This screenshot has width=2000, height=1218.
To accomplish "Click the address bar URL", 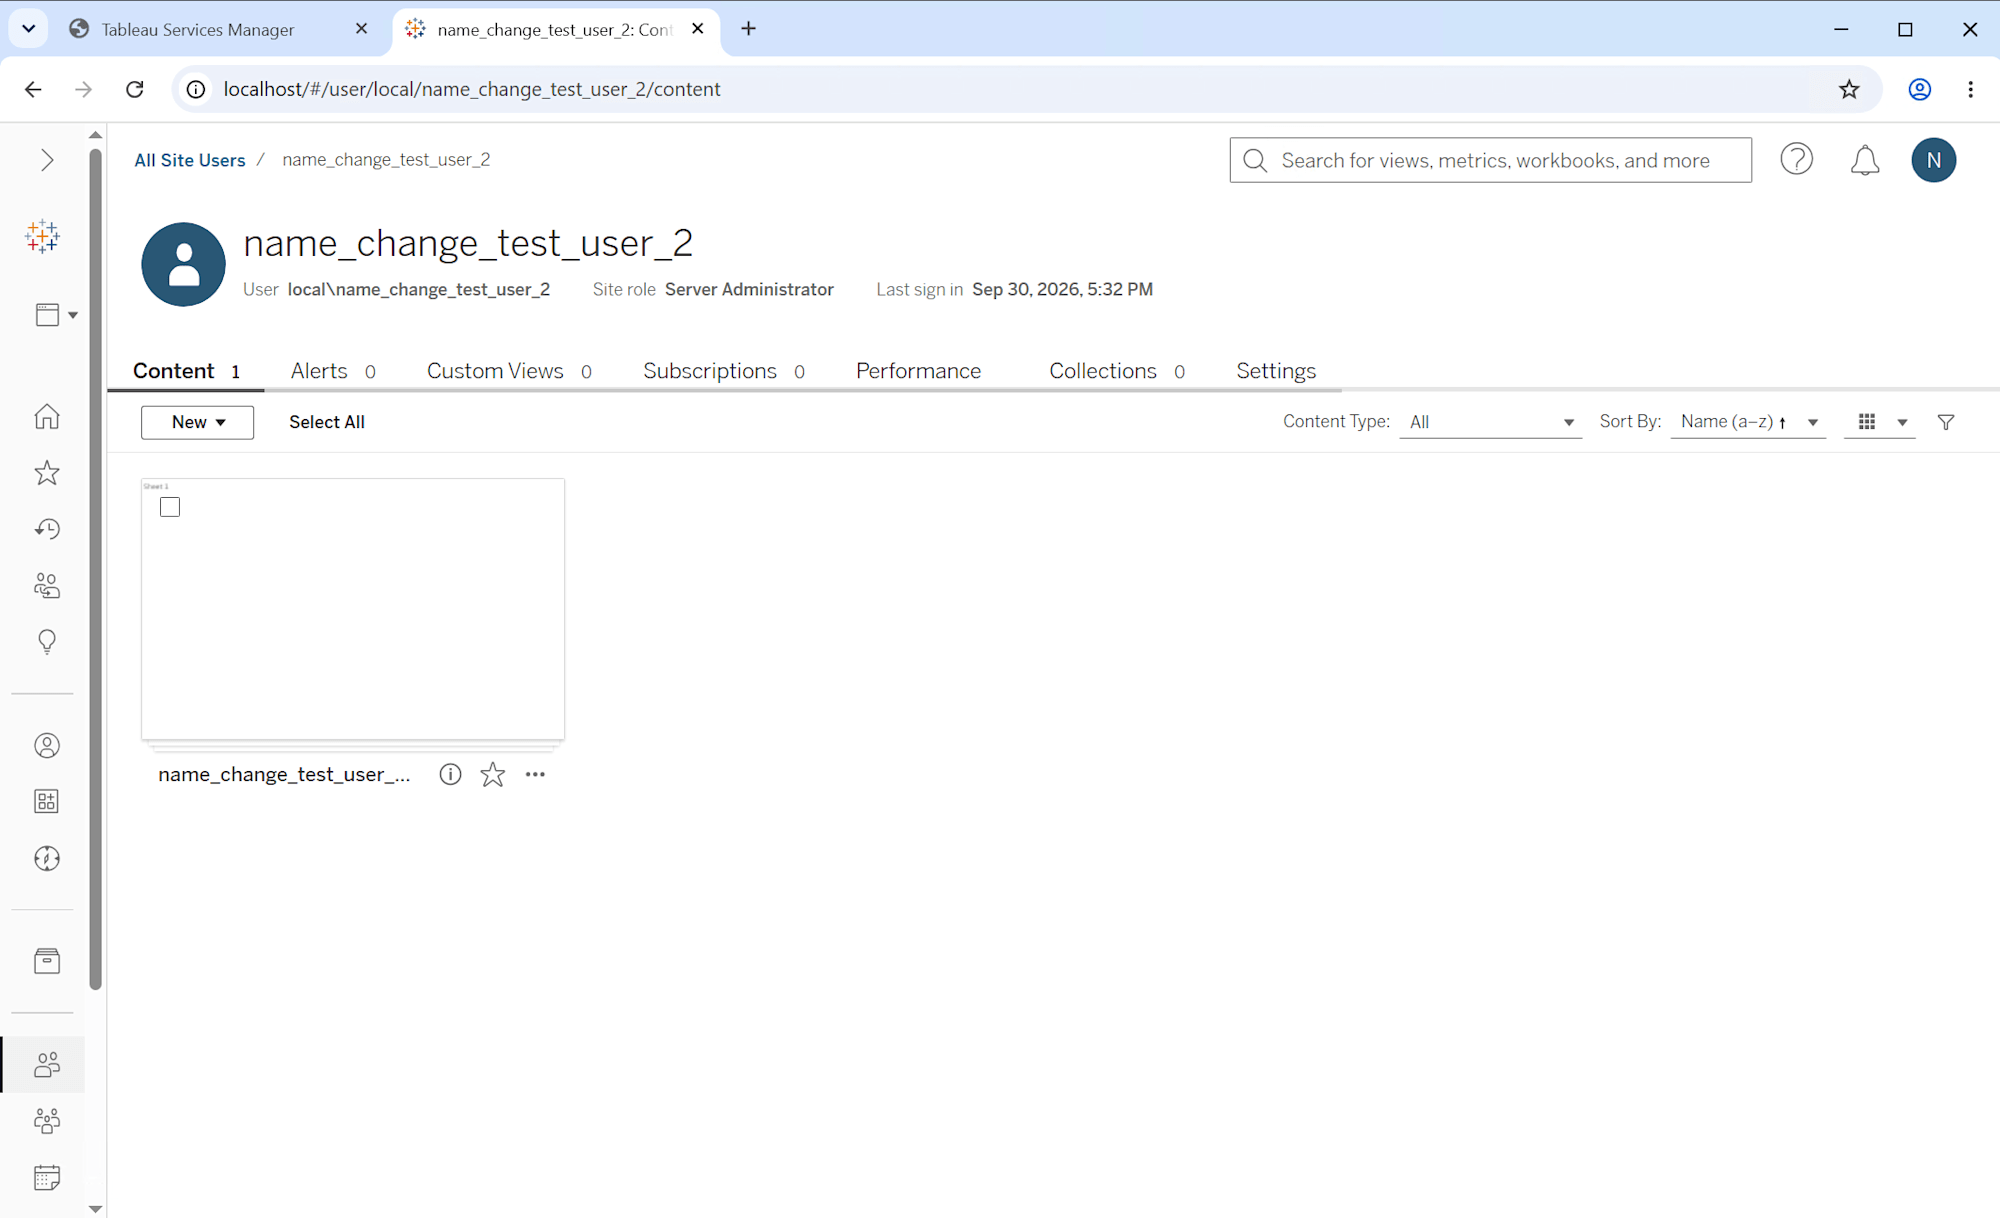I will point(472,89).
